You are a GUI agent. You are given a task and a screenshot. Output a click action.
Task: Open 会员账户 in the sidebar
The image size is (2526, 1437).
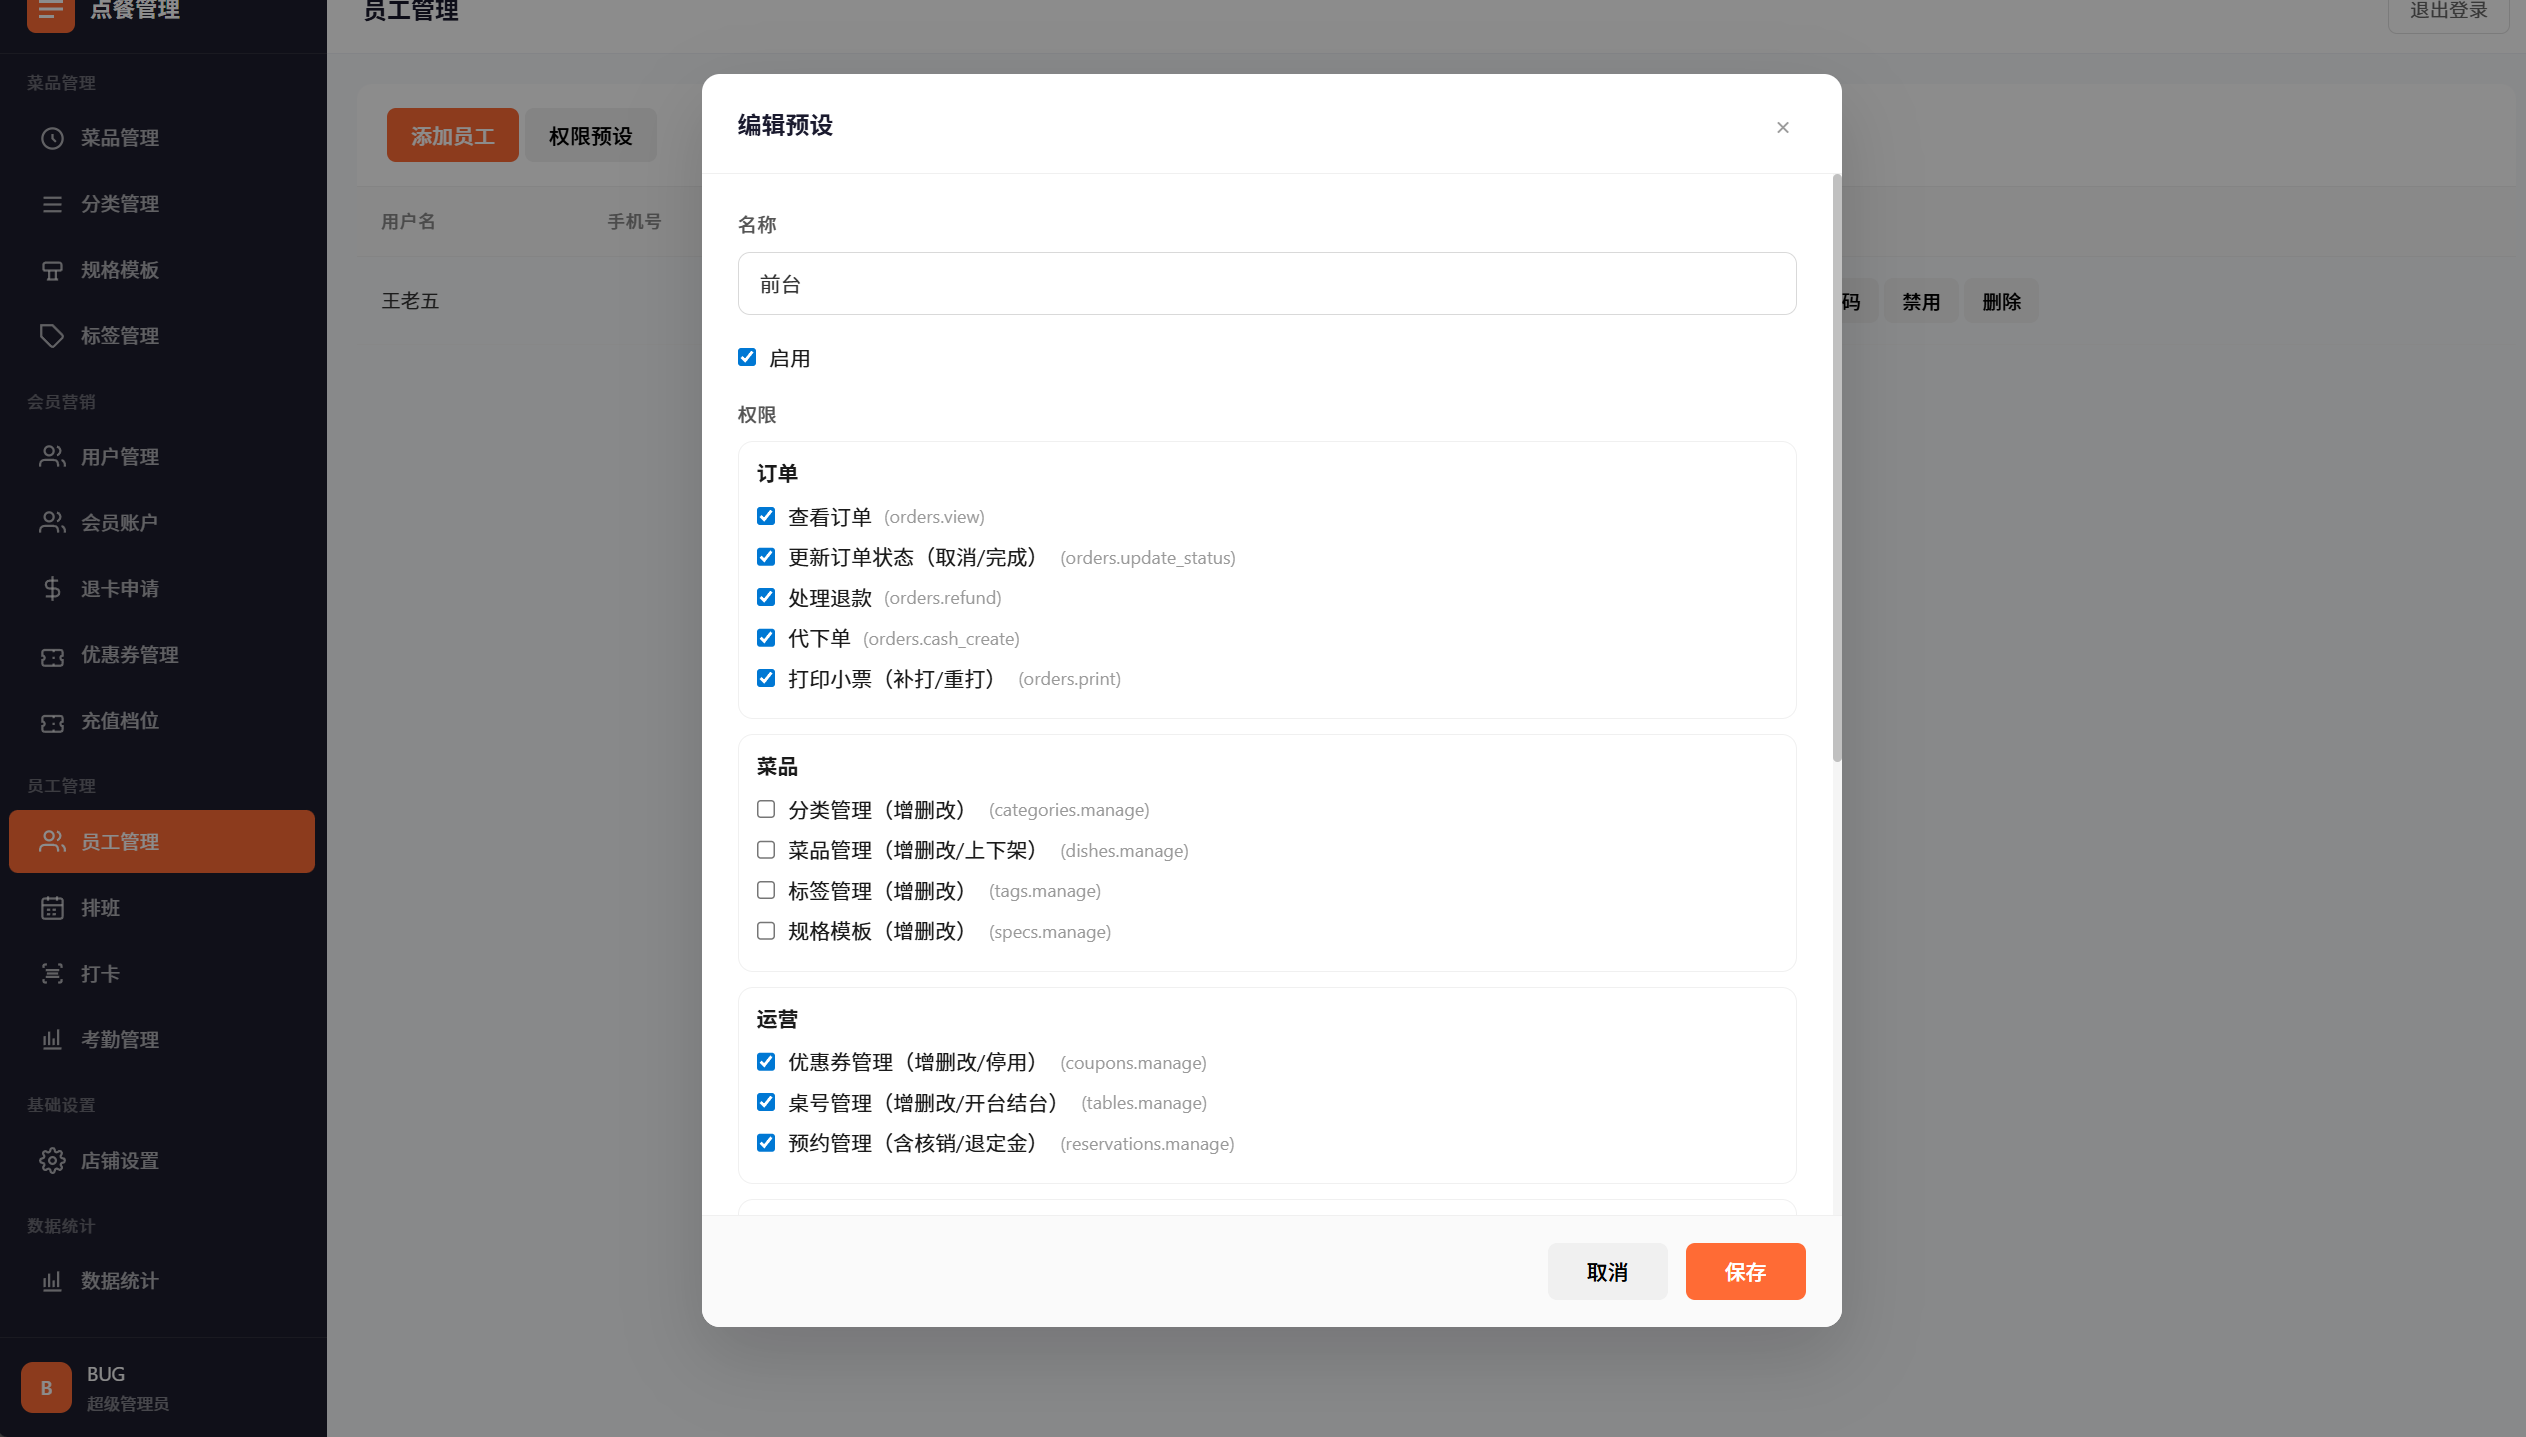point(119,523)
